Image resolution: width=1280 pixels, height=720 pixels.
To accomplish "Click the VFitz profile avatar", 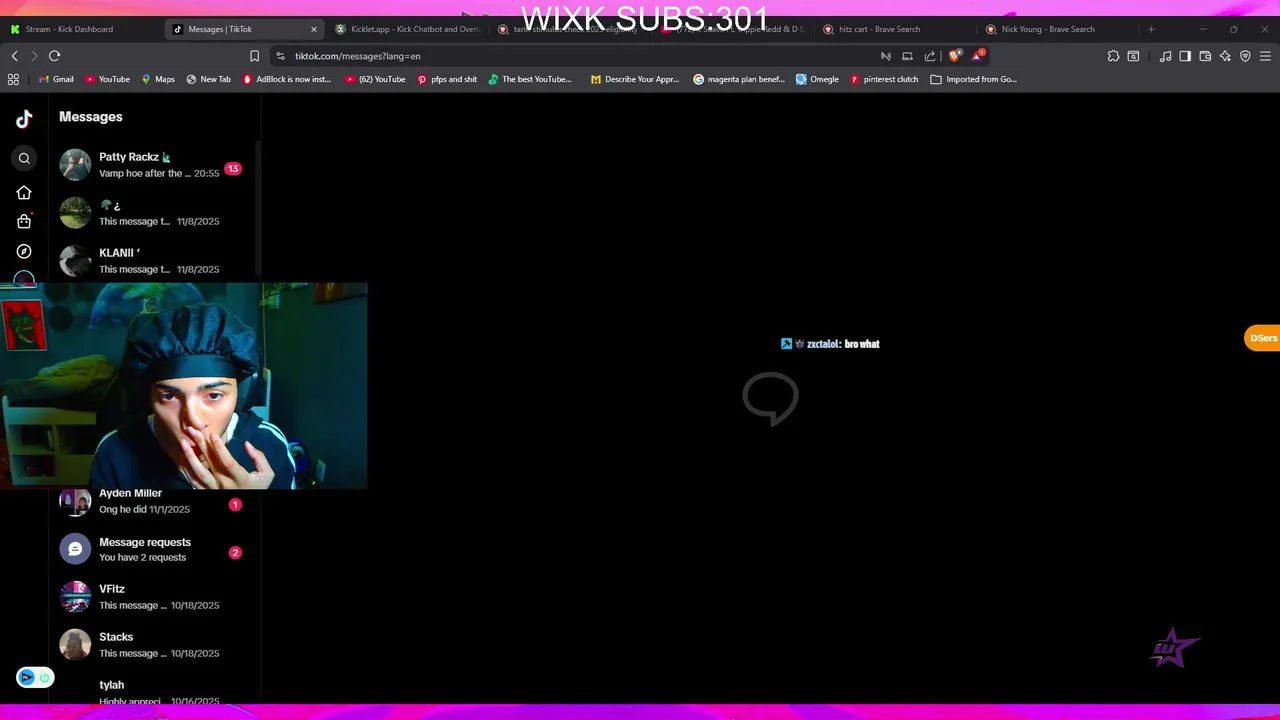I will [x=75, y=597].
